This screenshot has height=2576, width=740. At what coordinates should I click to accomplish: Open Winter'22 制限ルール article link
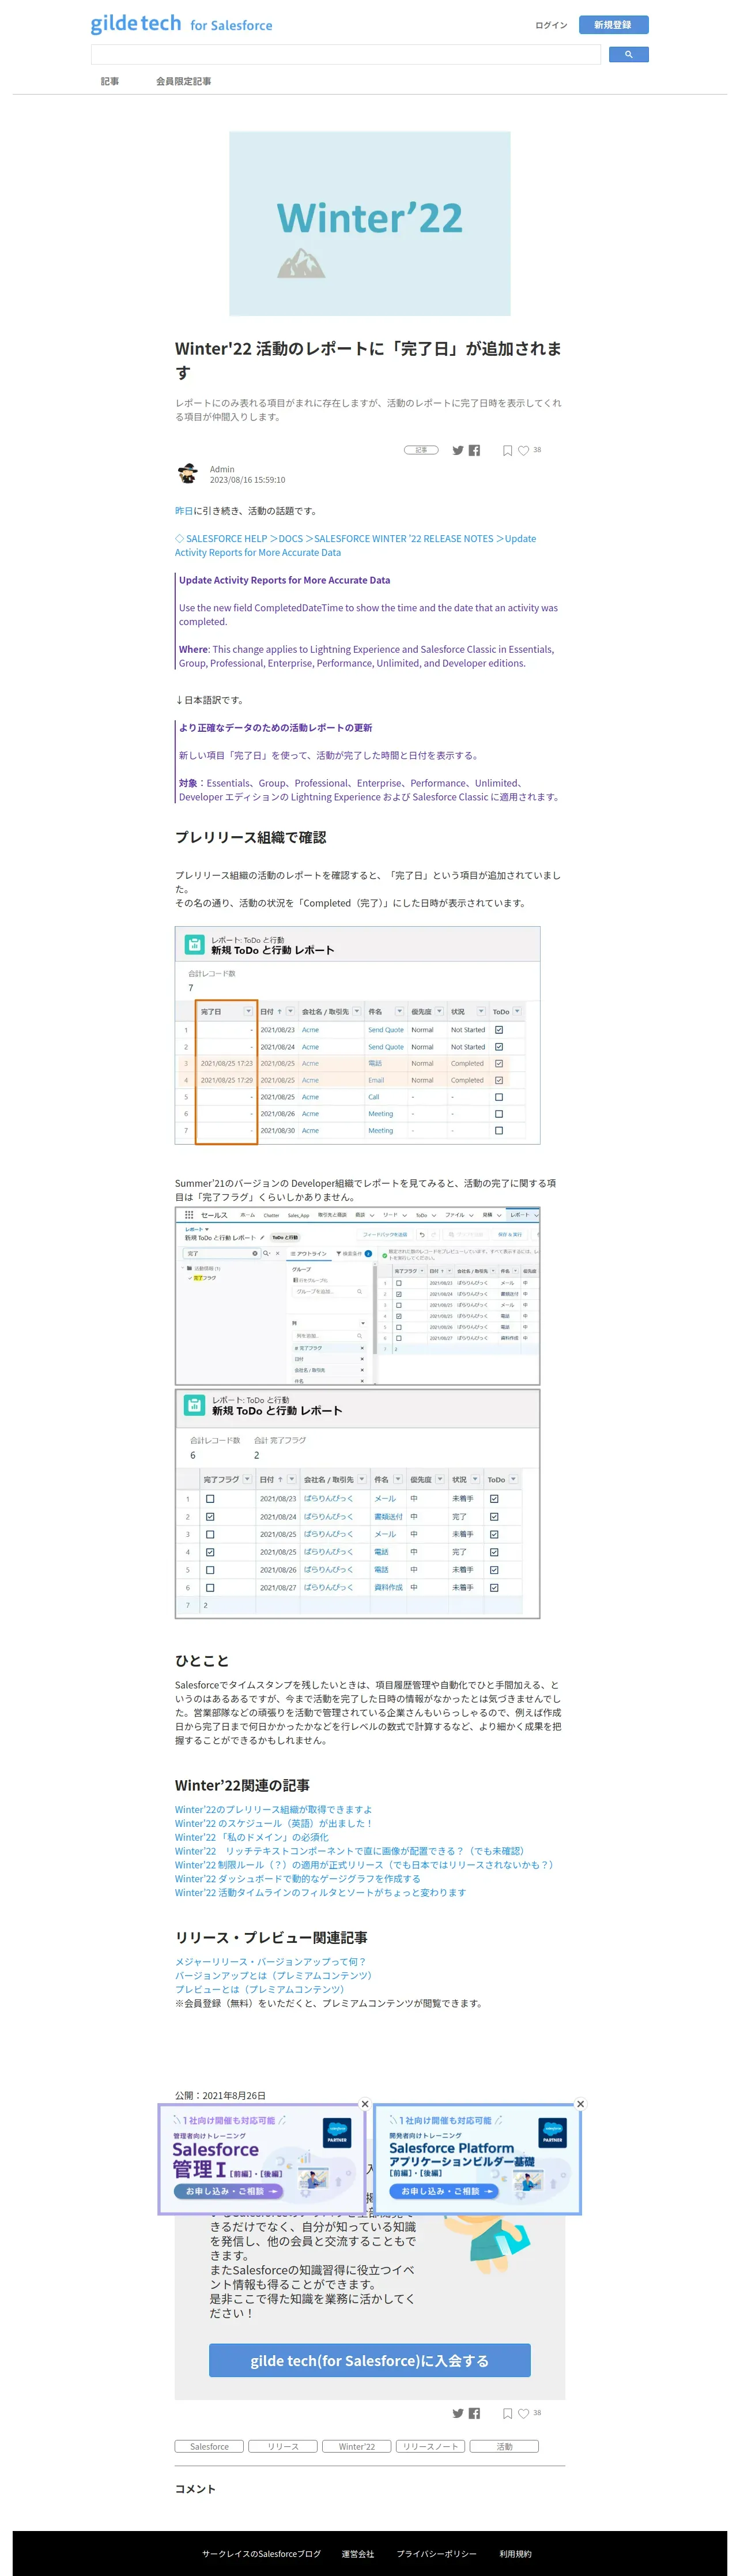[364, 1865]
